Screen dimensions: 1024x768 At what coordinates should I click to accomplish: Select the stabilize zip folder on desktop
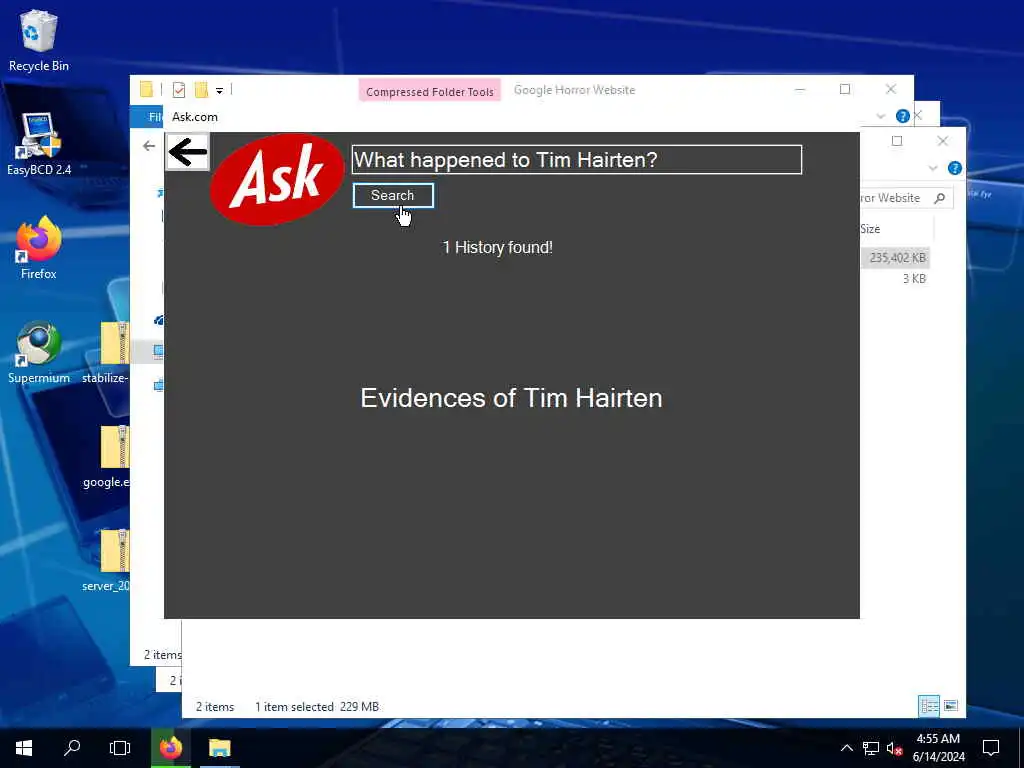click(106, 353)
